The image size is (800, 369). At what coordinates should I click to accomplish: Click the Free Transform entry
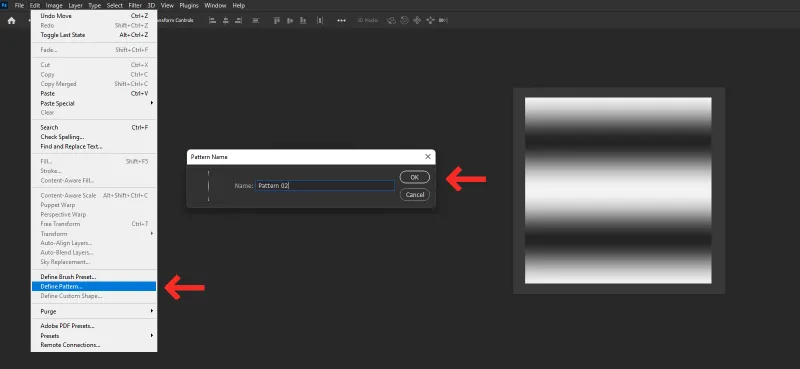tap(94, 224)
